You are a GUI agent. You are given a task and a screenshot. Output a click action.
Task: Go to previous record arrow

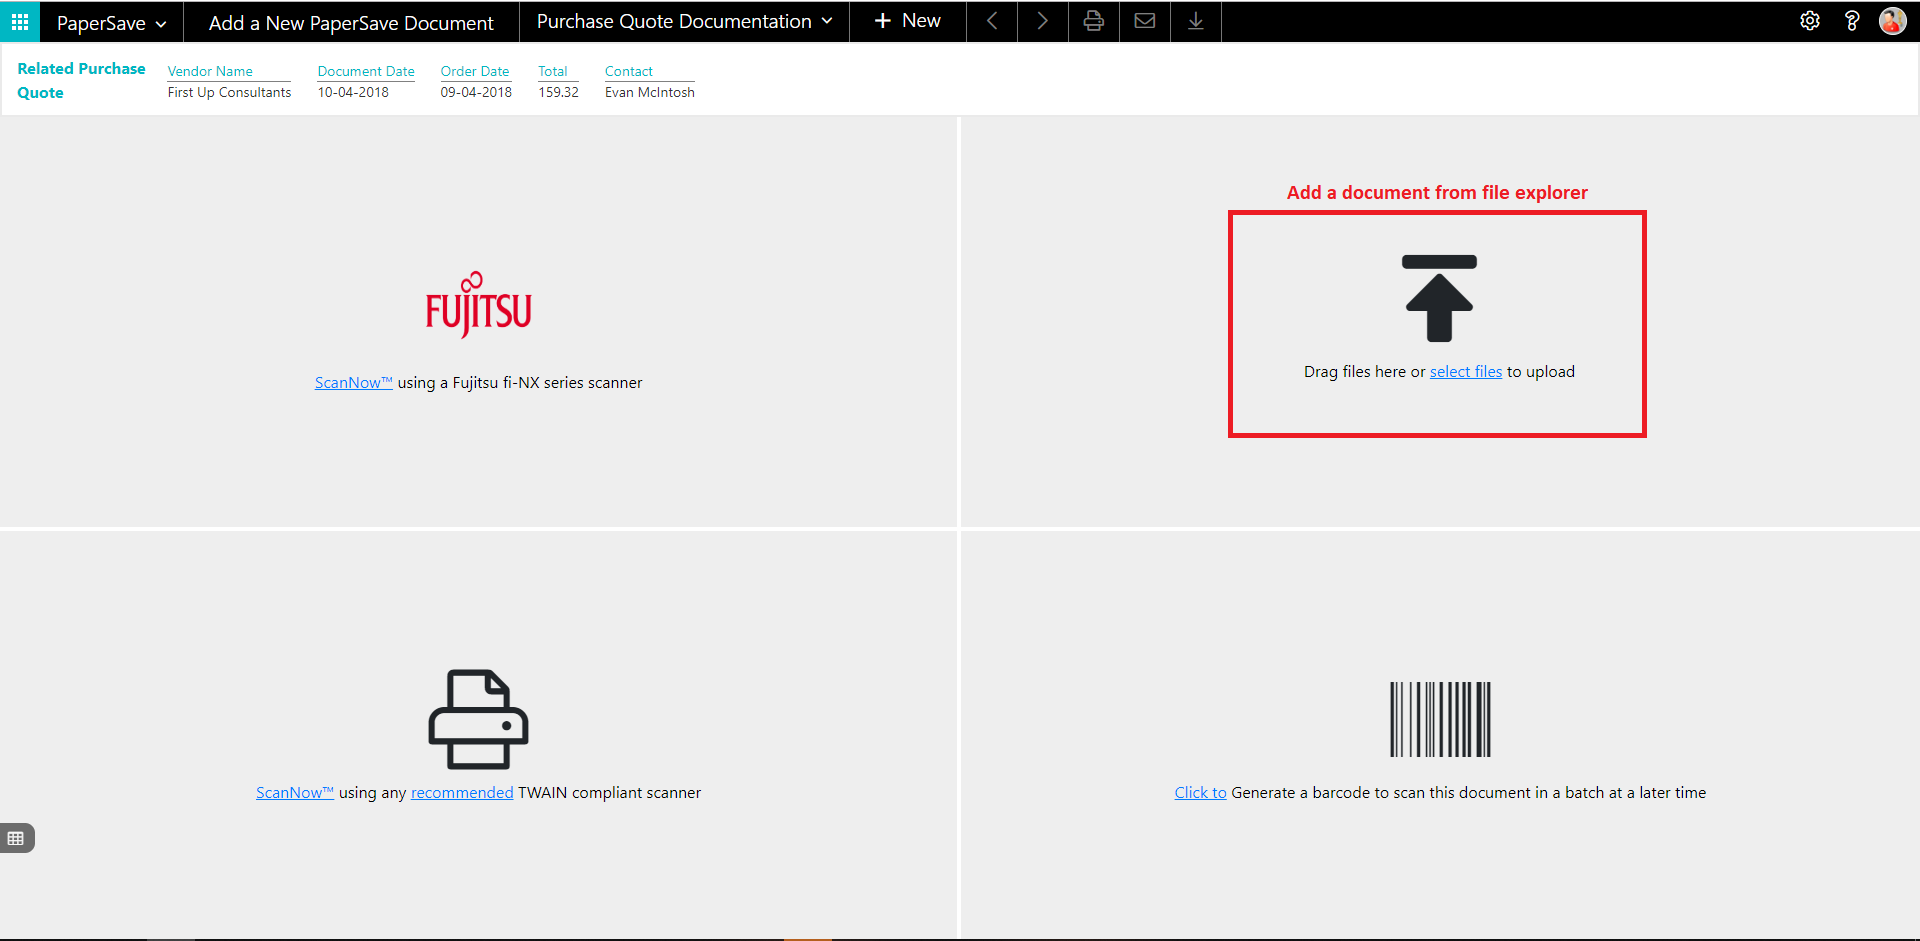point(992,21)
